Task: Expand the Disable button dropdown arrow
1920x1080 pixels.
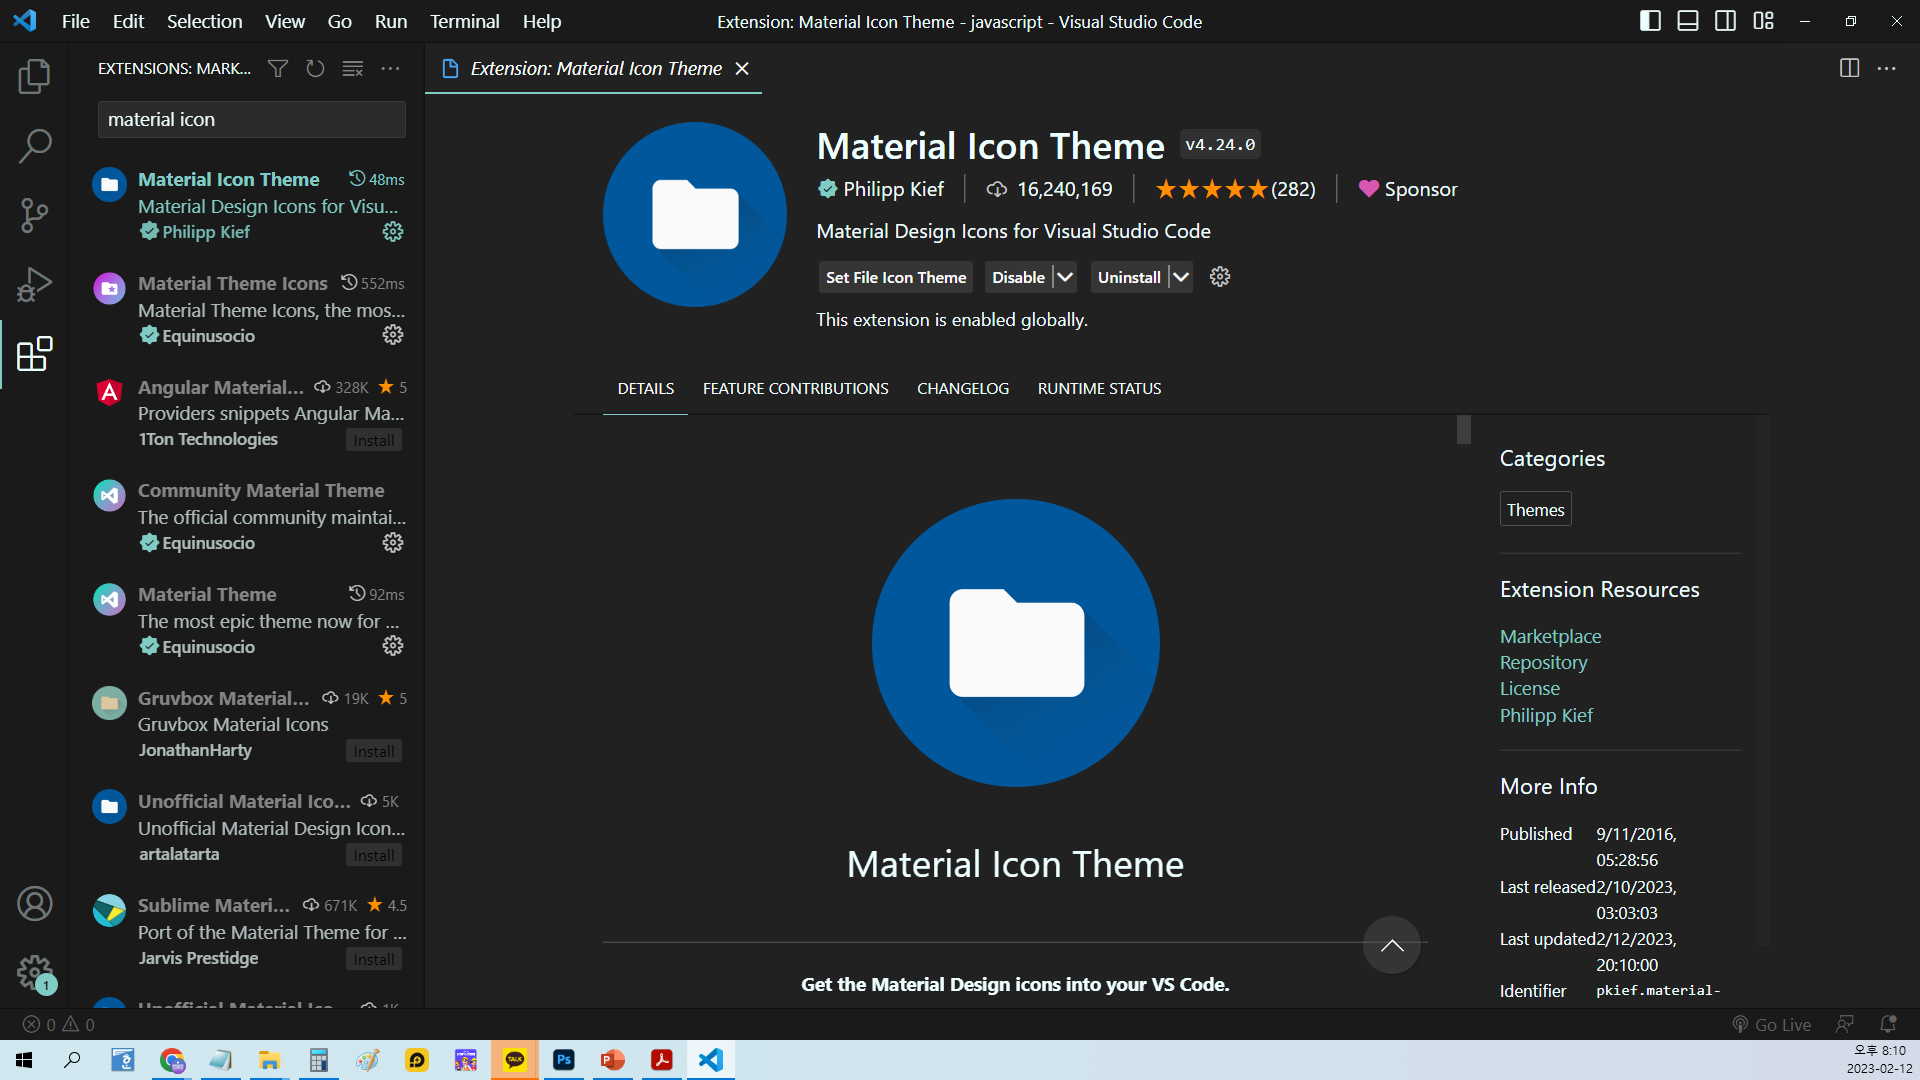Action: [1065, 277]
